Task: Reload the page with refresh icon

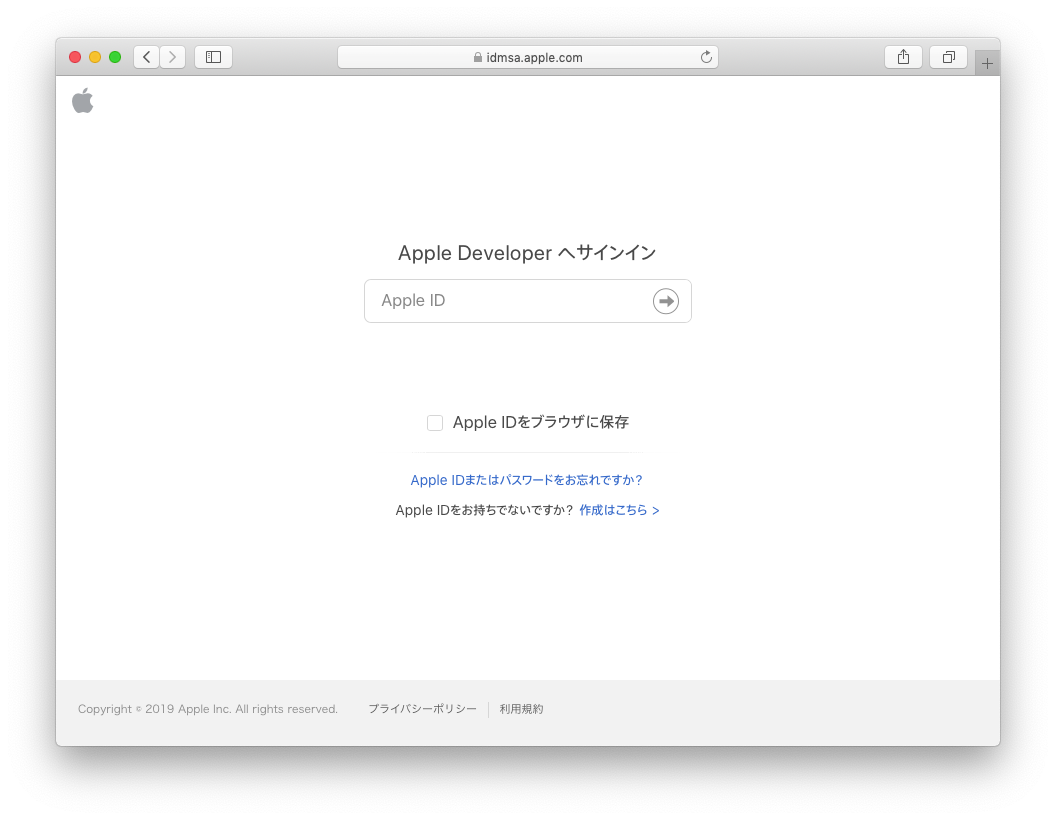Action: (x=706, y=57)
